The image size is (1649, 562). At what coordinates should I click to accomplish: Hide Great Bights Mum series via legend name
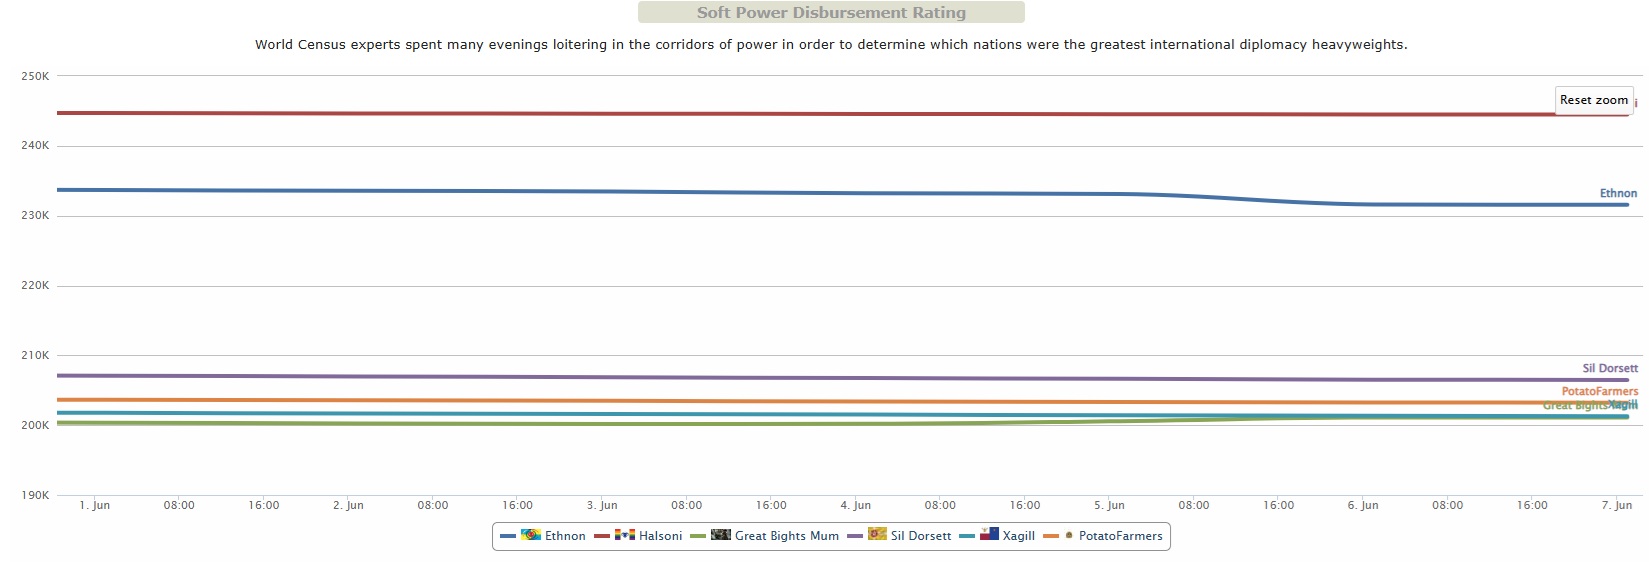(787, 536)
